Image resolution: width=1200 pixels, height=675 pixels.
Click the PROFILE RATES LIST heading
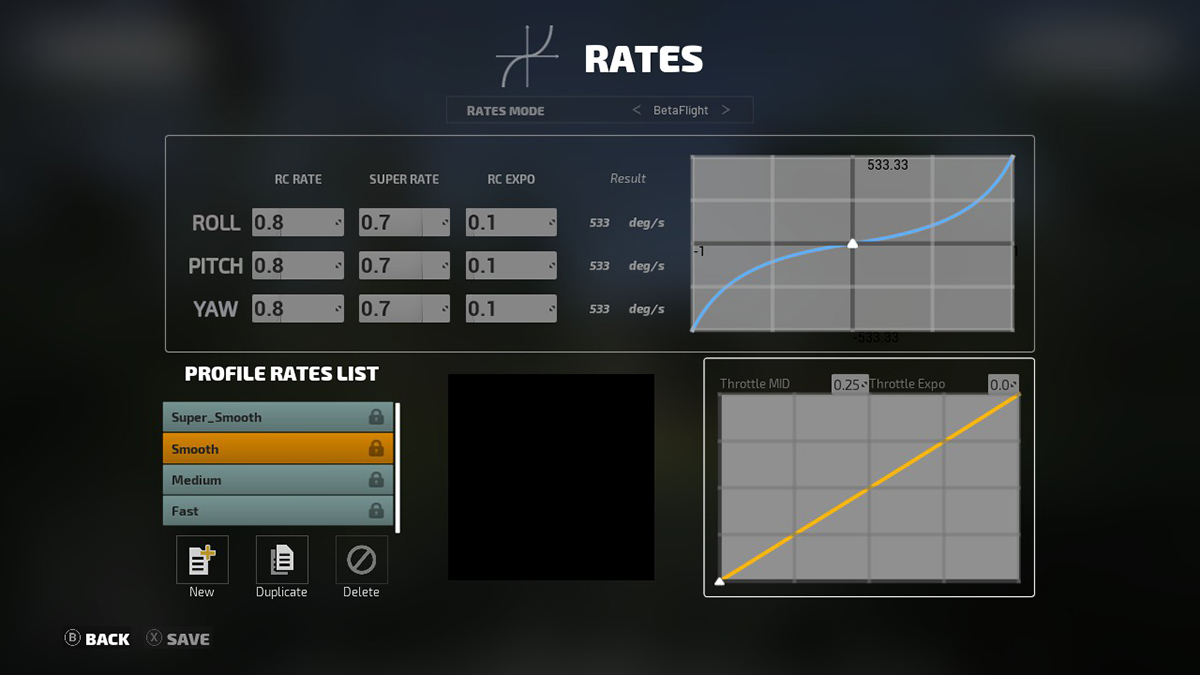282,374
